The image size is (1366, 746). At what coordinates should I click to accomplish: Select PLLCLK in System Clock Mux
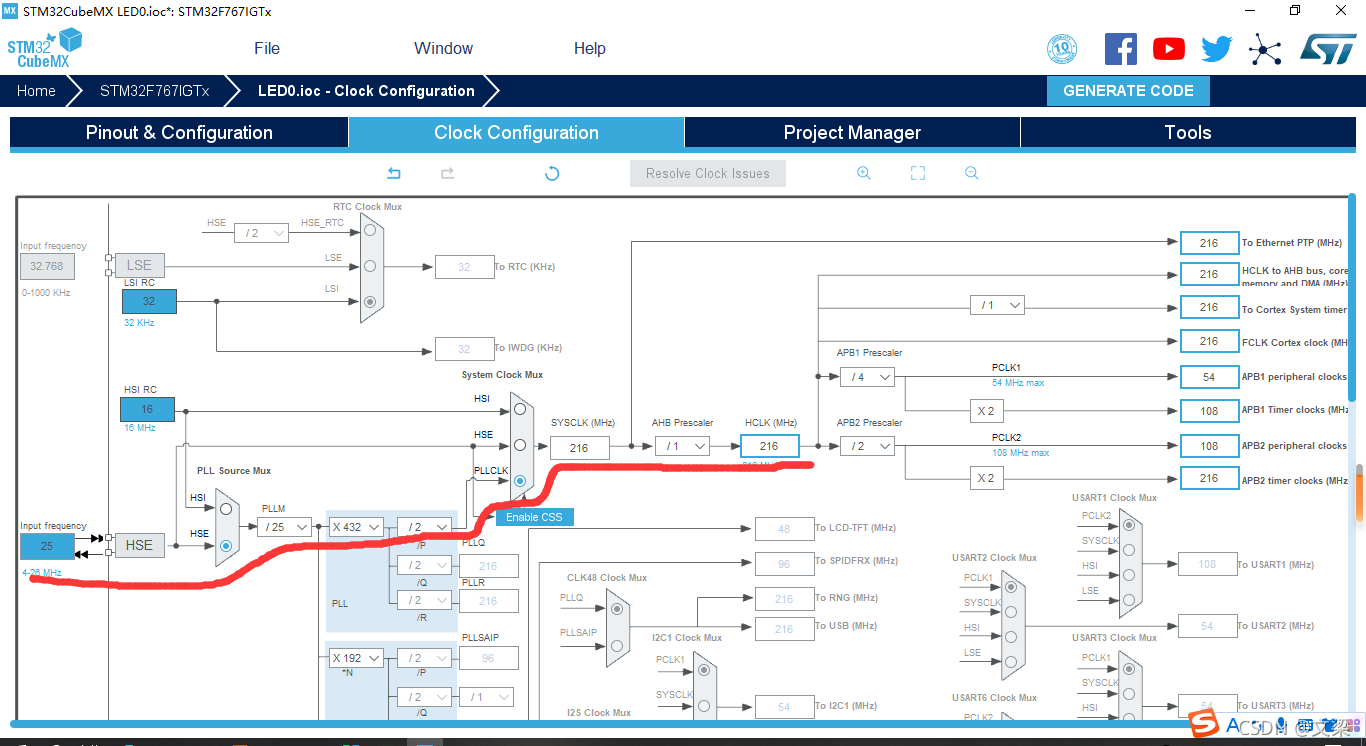tap(520, 481)
